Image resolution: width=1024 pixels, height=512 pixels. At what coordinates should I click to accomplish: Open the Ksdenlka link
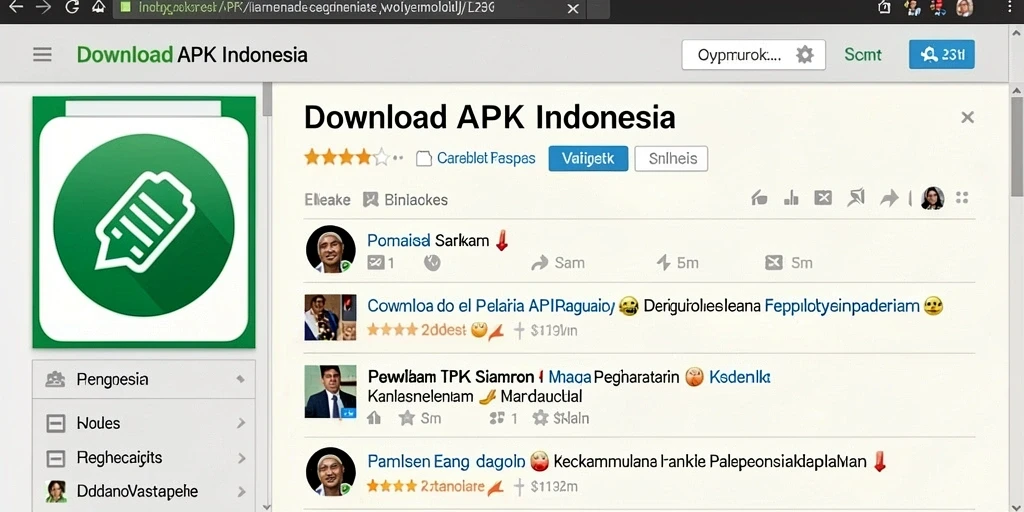(740, 377)
